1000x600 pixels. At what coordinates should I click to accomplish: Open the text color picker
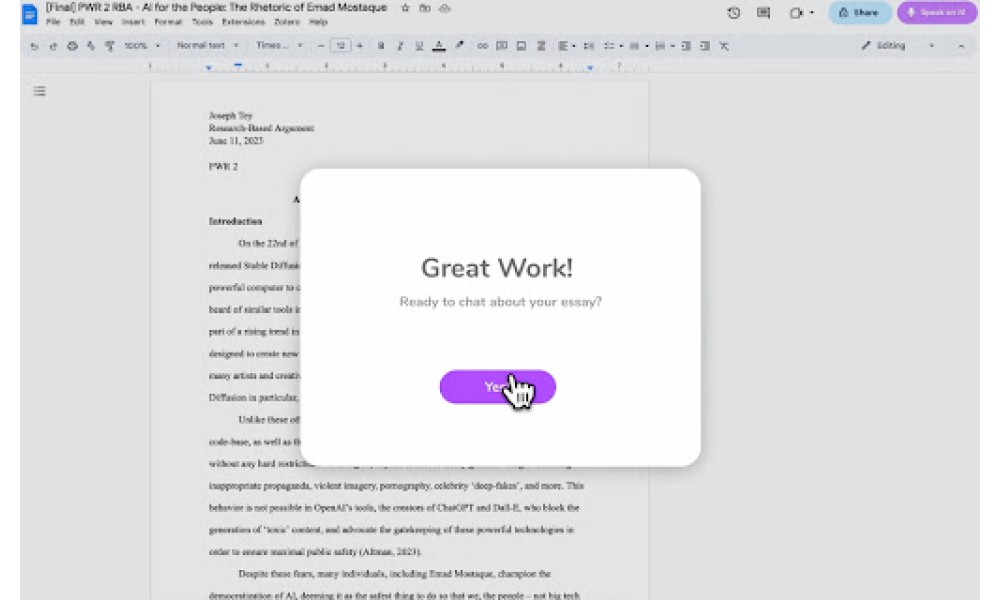(x=439, y=46)
